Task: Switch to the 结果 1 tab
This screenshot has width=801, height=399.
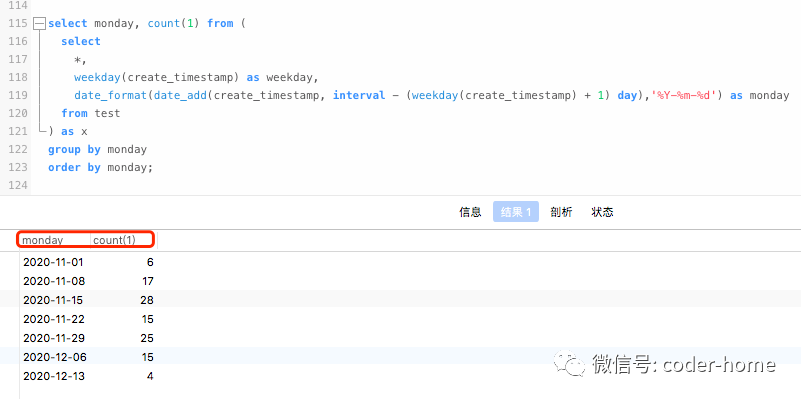Action: tap(515, 212)
